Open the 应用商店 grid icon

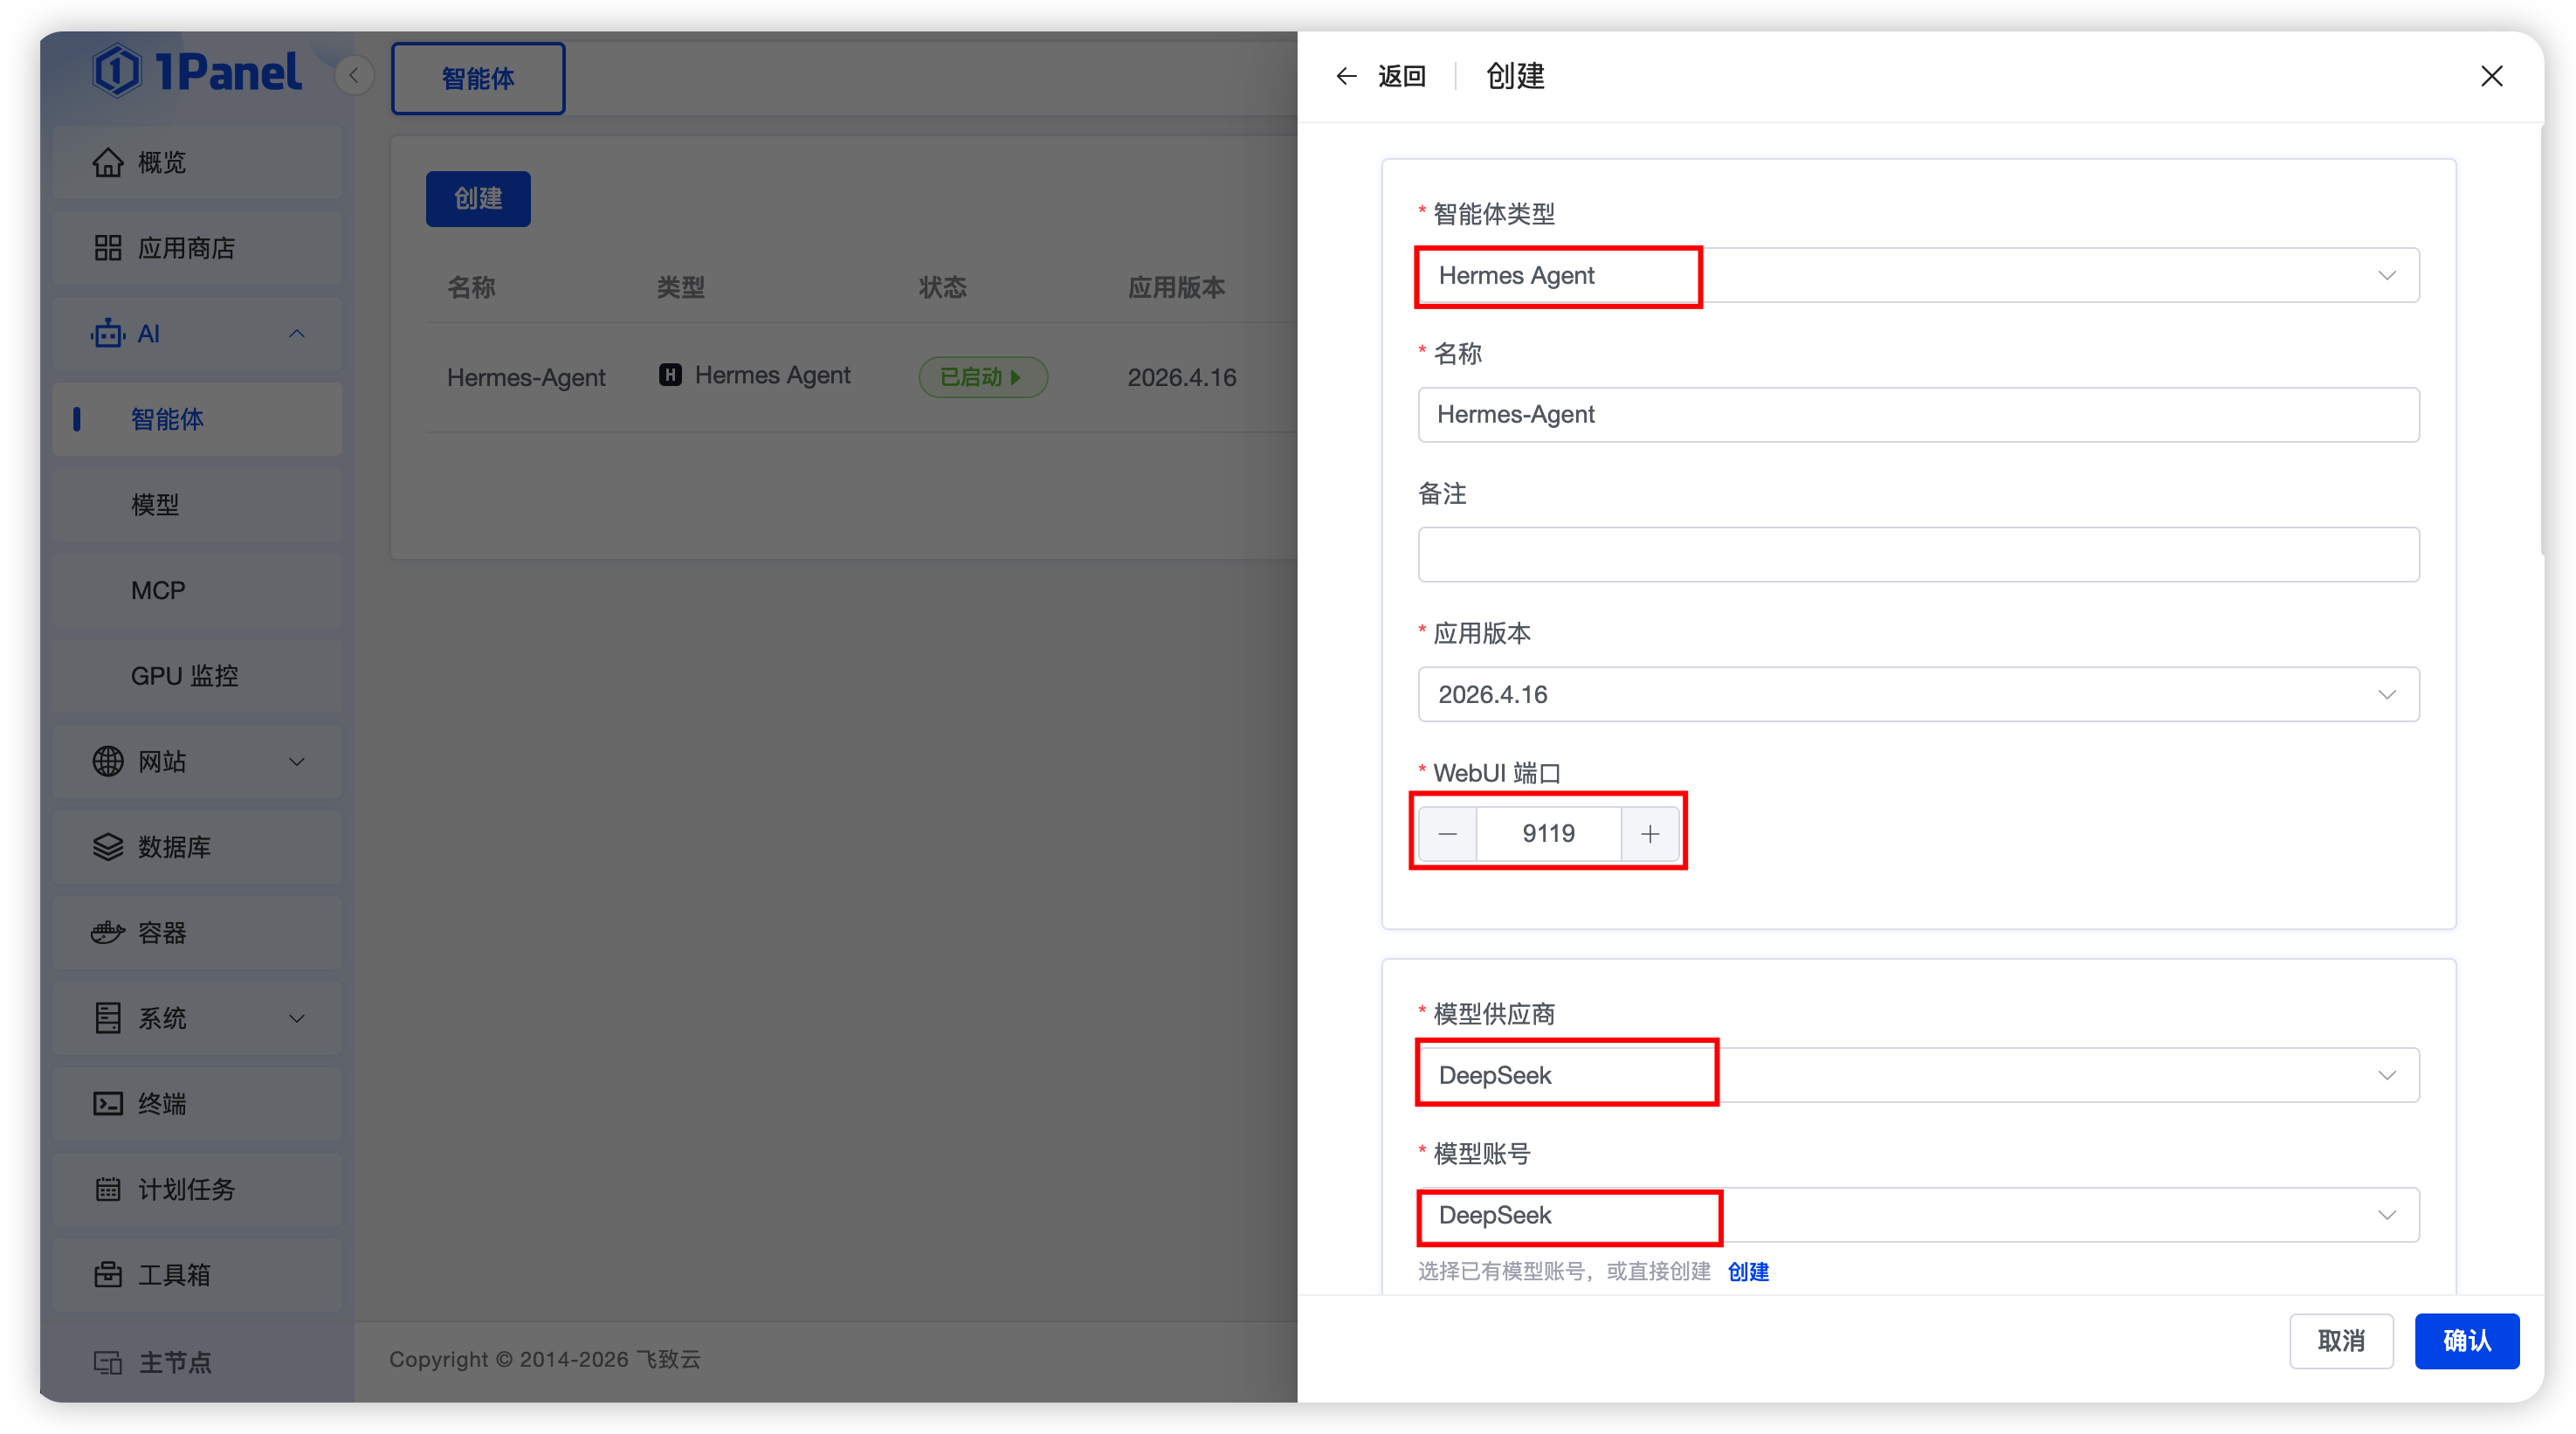coord(108,248)
